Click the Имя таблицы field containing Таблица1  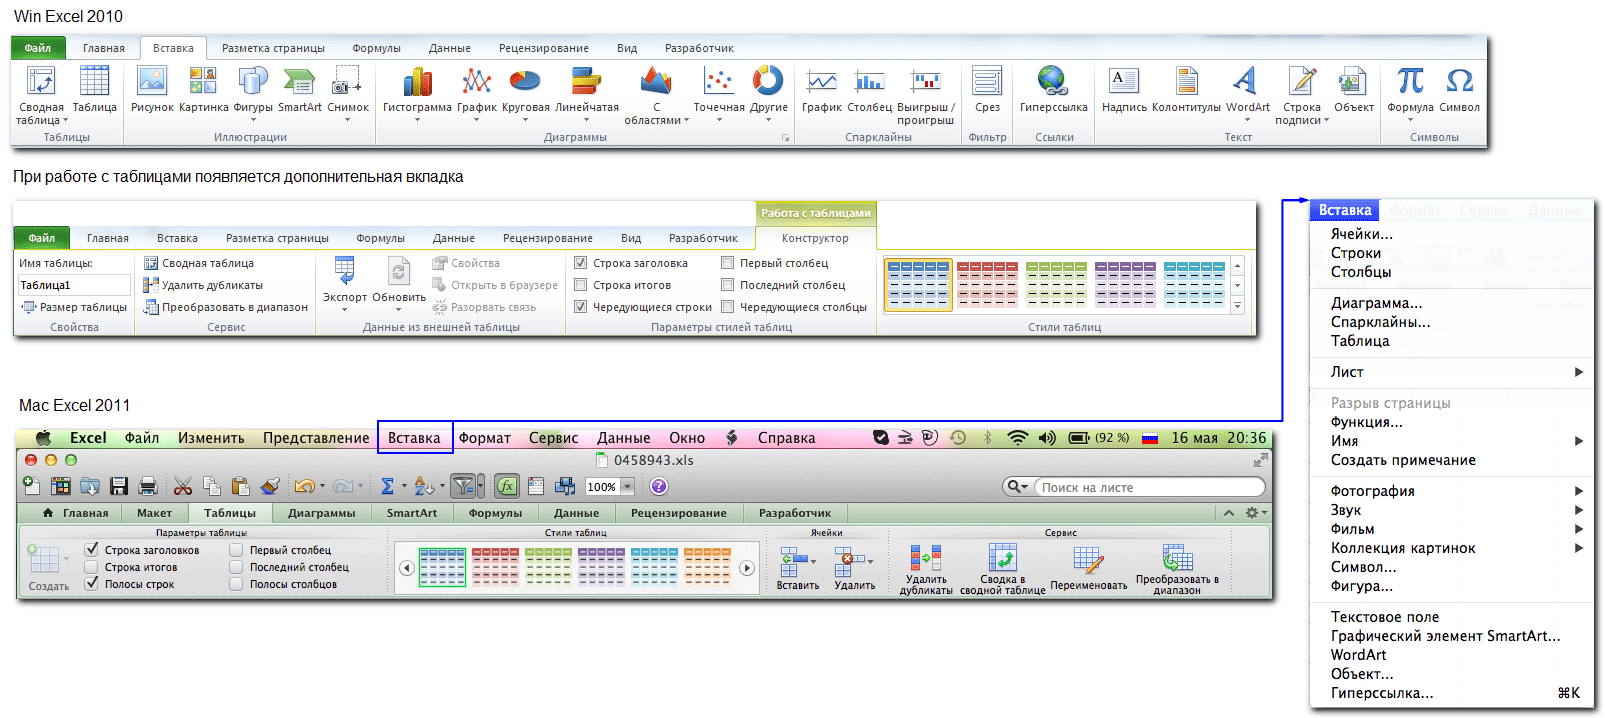74,285
